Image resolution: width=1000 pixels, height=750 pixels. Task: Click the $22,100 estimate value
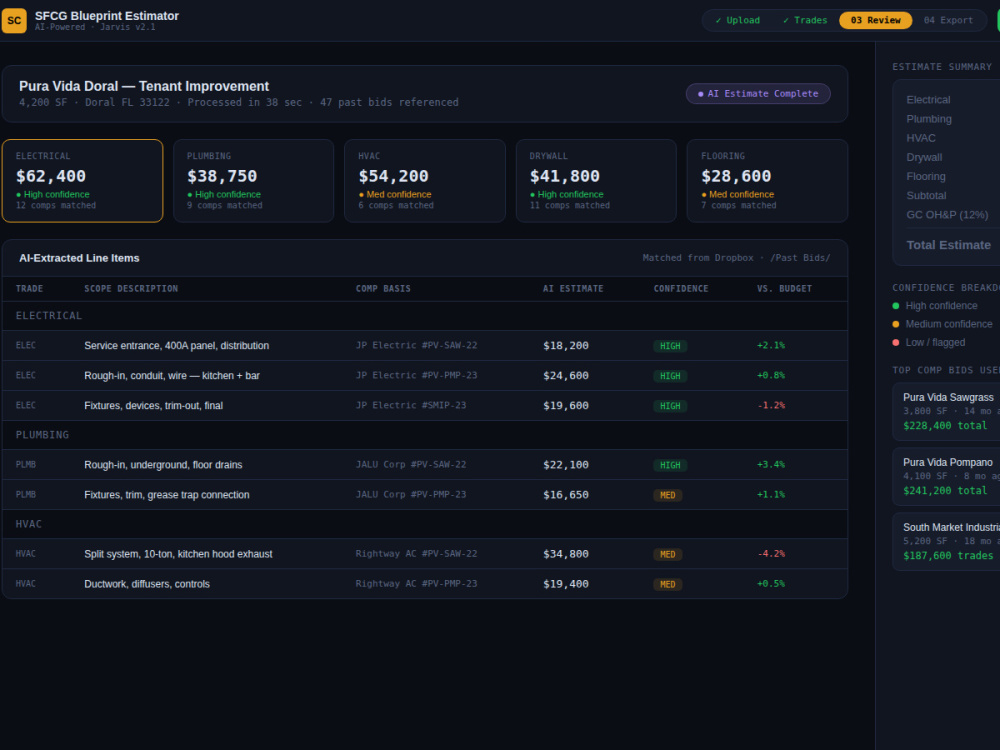[x=566, y=465]
